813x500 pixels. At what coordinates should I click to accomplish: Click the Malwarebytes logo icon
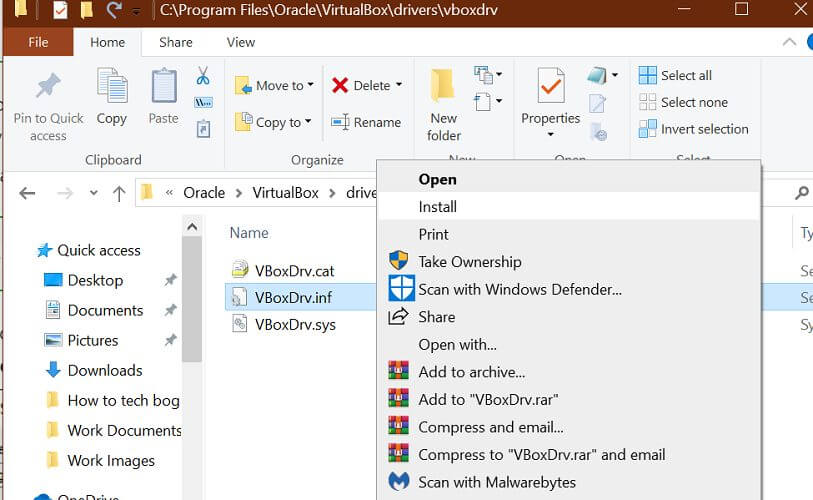click(x=399, y=481)
